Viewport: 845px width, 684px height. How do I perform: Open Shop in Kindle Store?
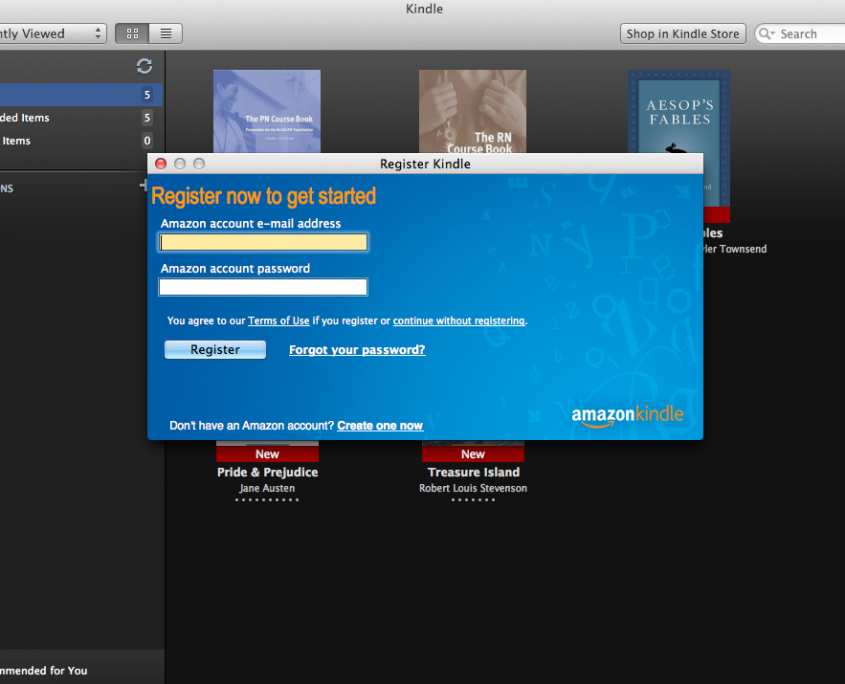(x=683, y=34)
